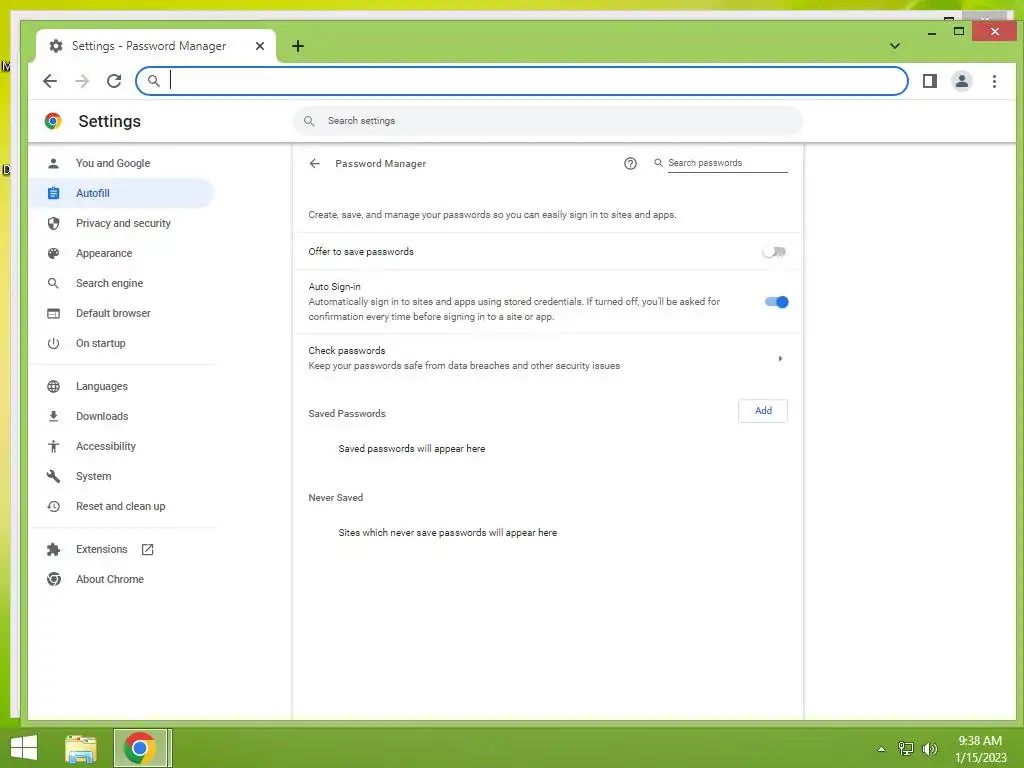The width and height of the screenshot is (1024, 768).
Task: Expand Check passwords arrow
Action: click(x=780, y=359)
